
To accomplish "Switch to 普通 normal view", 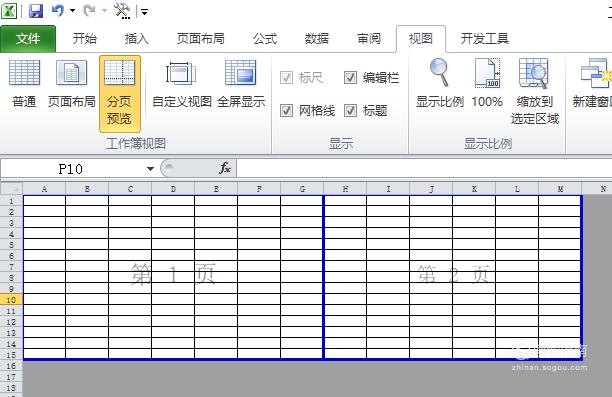I will [24, 84].
